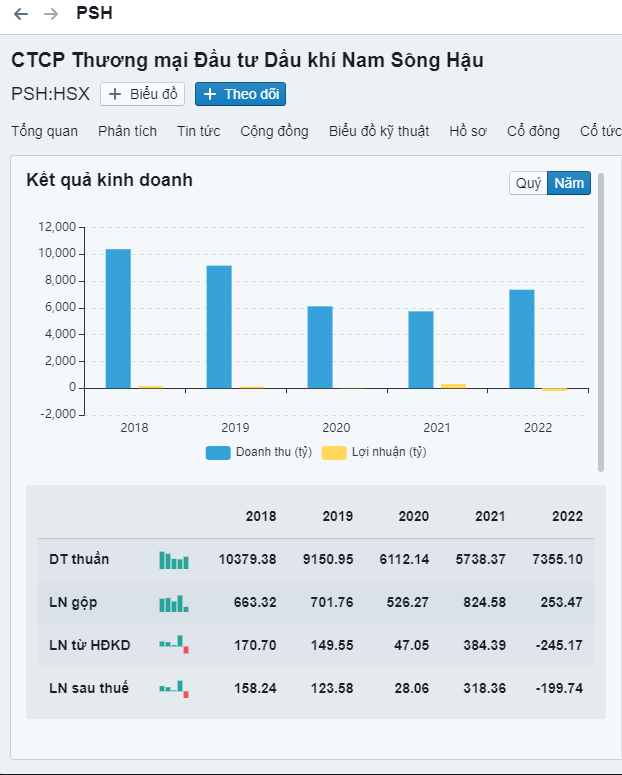Click the back arrow navigation icon
Image resolution: width=622 pixels, height=775 pixels.
pos(21,14)
